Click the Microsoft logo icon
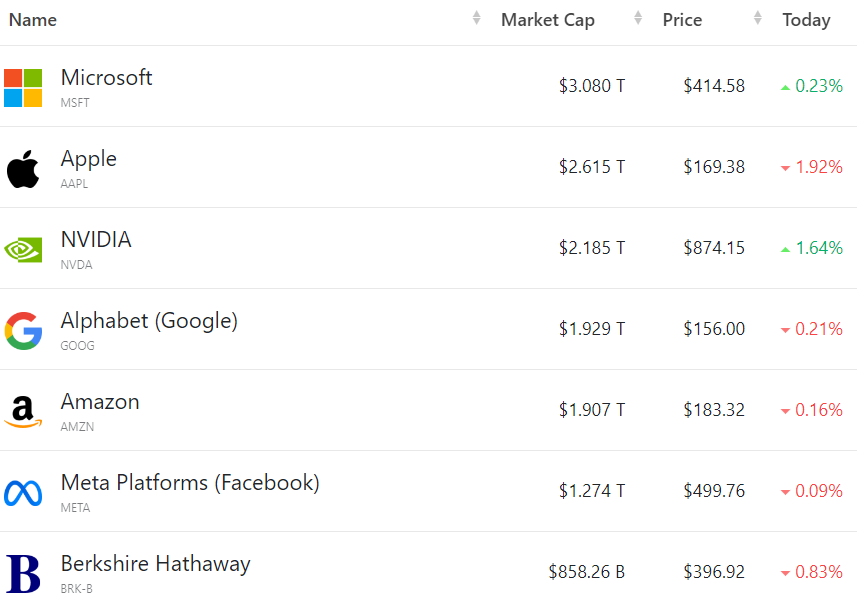The height and width of the screenshot is (609, 857). [x=23, y=88]
